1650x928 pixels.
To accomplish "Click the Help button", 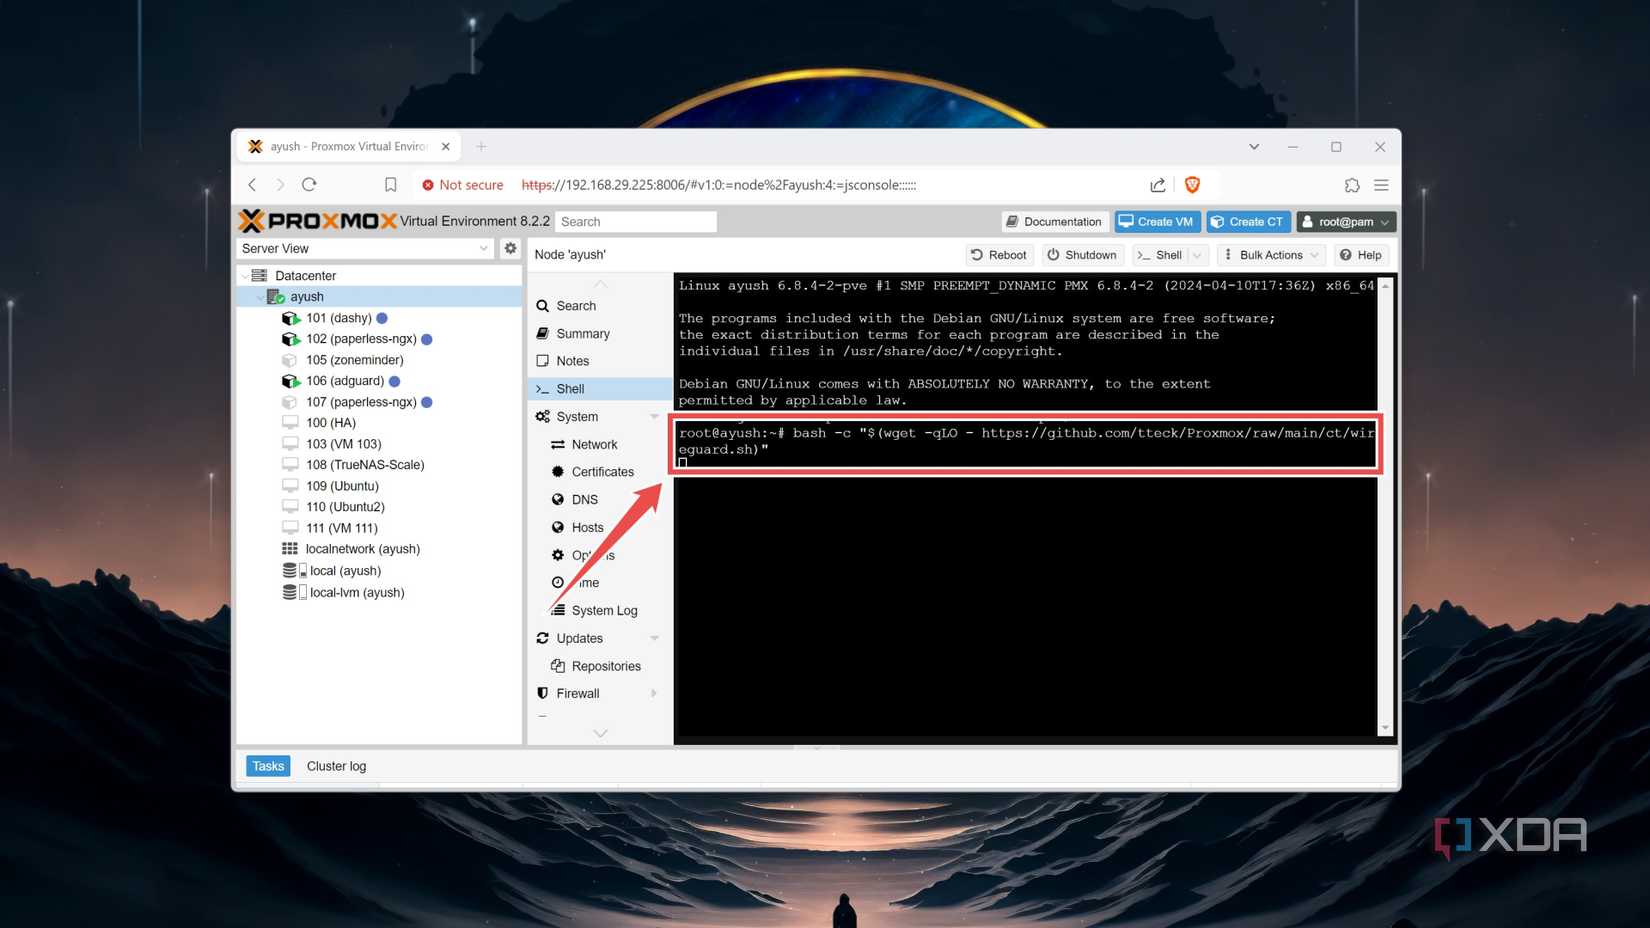I will point(1361,255).
